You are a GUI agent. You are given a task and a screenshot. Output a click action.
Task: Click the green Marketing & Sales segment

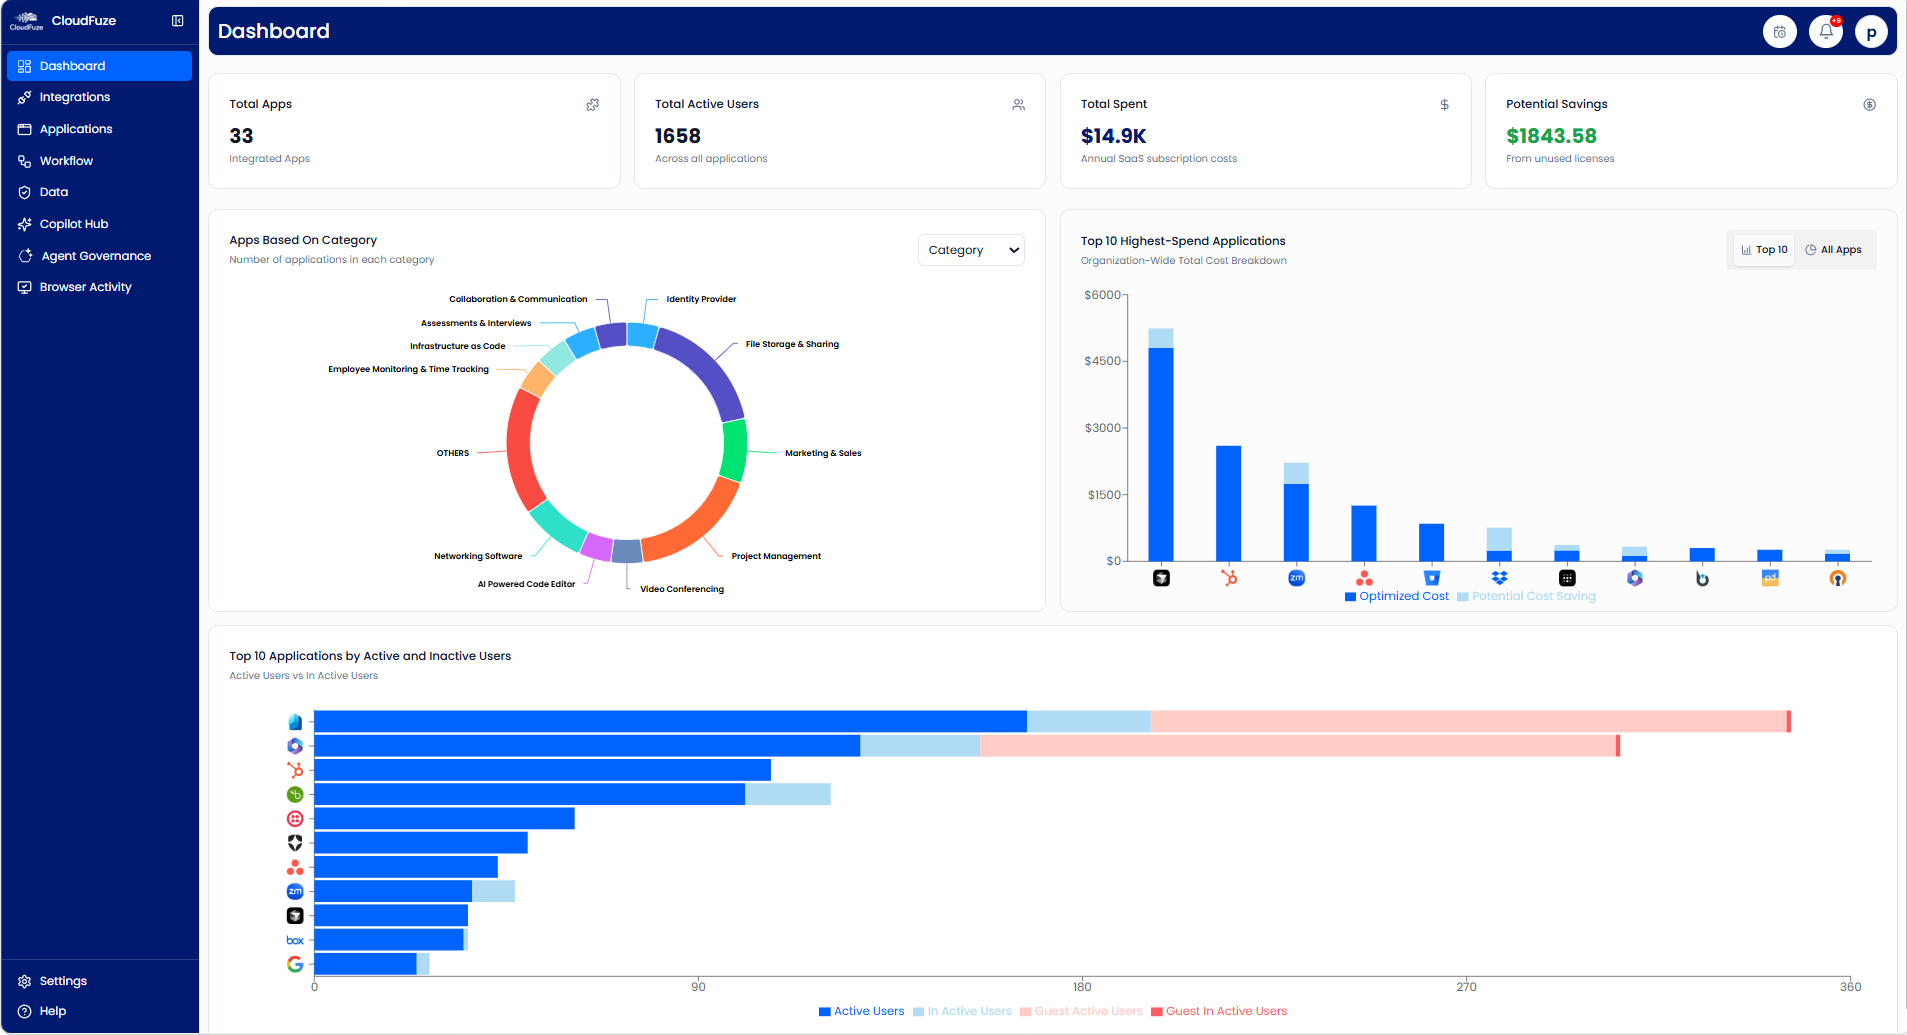735,450
